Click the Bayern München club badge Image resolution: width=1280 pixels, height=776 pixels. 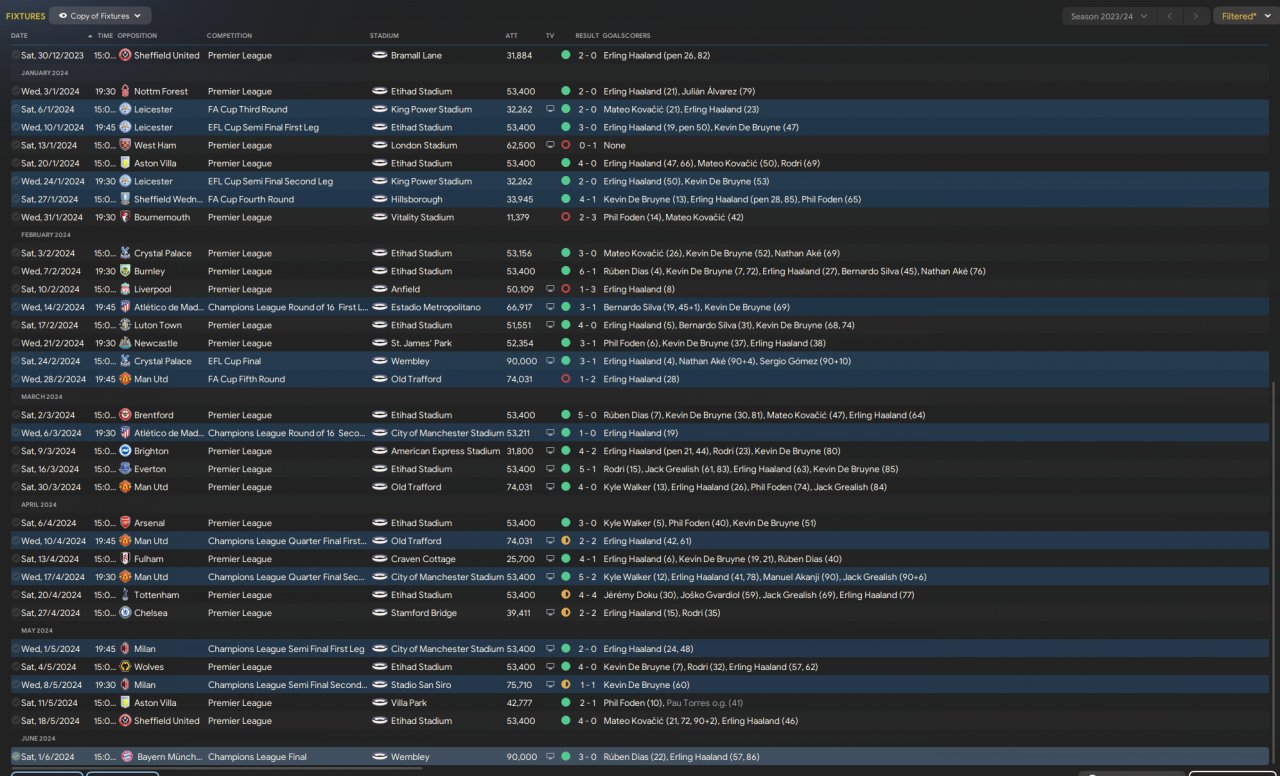125,757
